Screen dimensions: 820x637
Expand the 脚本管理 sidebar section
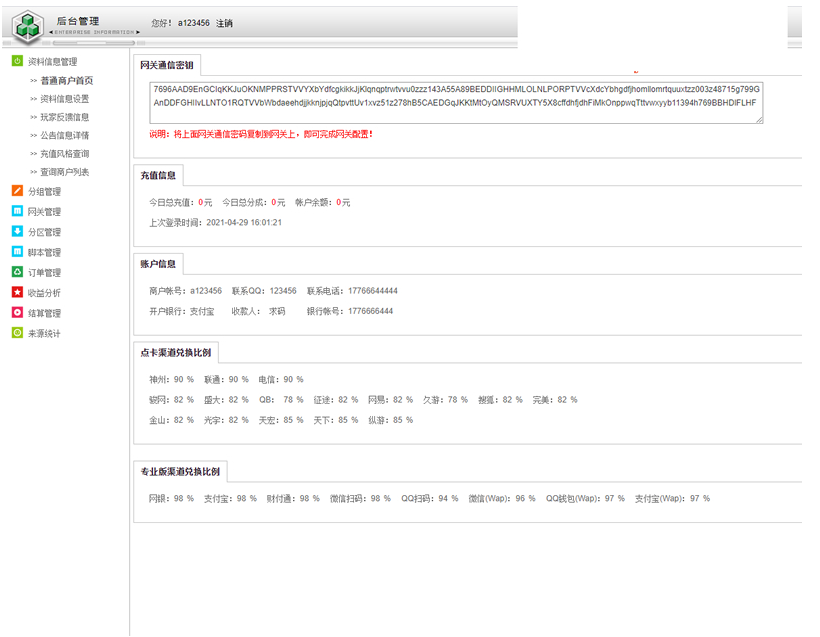(44, 252)
